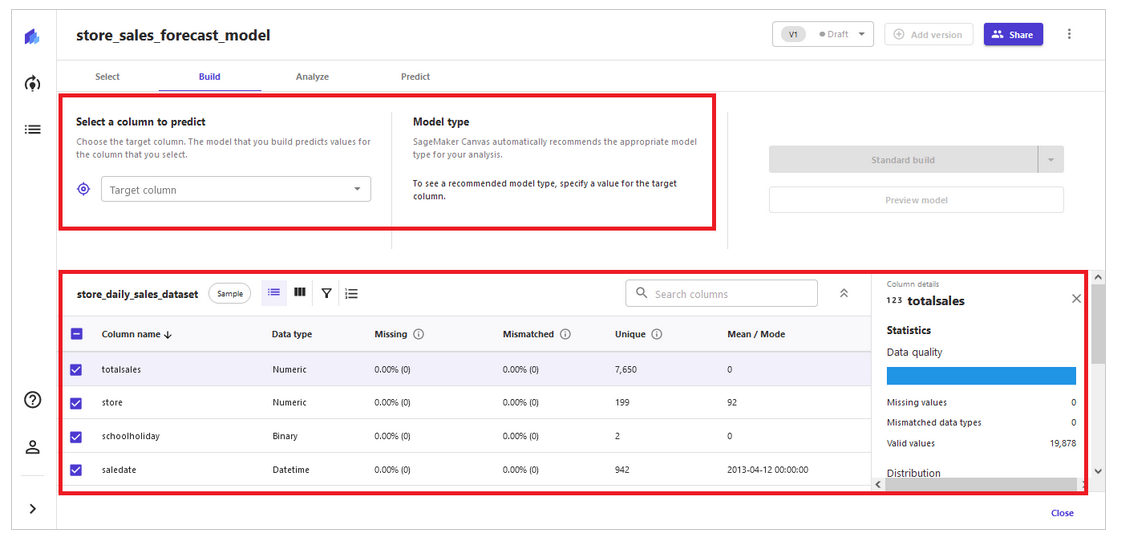Click the SageMaker Canvas logo icon
Image resolution: width=1124 pixels, height=546 pixels.
pyautogui.click(x=32, y=37)
